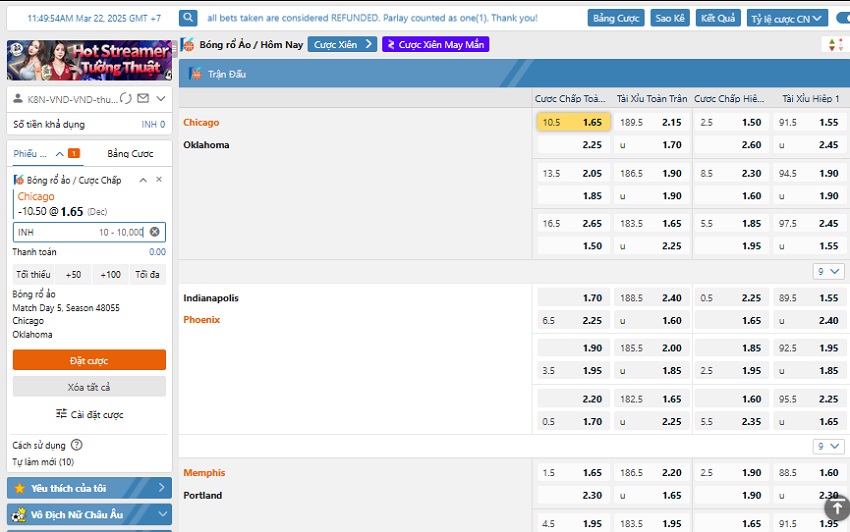The width and height of the screenshot is (850, 532).
Task: Open Cách sử dụng help icon
Action: tap(77, 445)
